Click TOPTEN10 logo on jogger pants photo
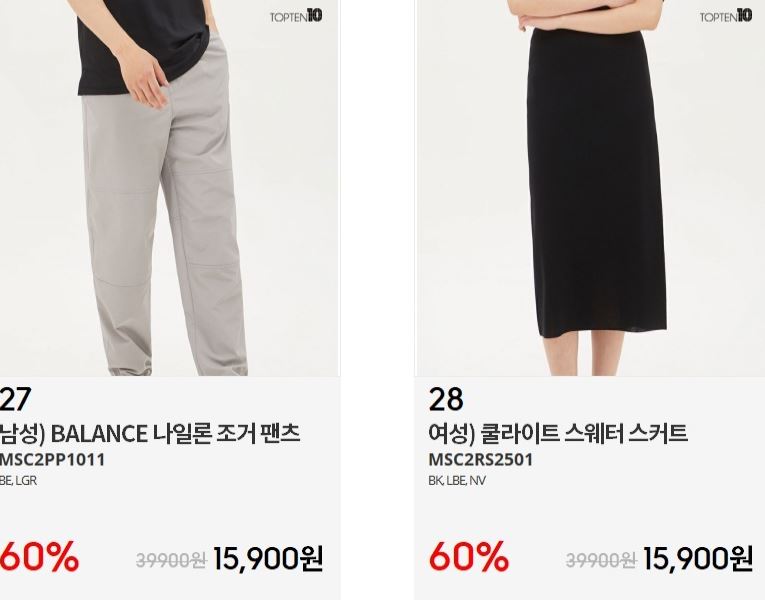This screenshot has height=600, width=765. 296,16
